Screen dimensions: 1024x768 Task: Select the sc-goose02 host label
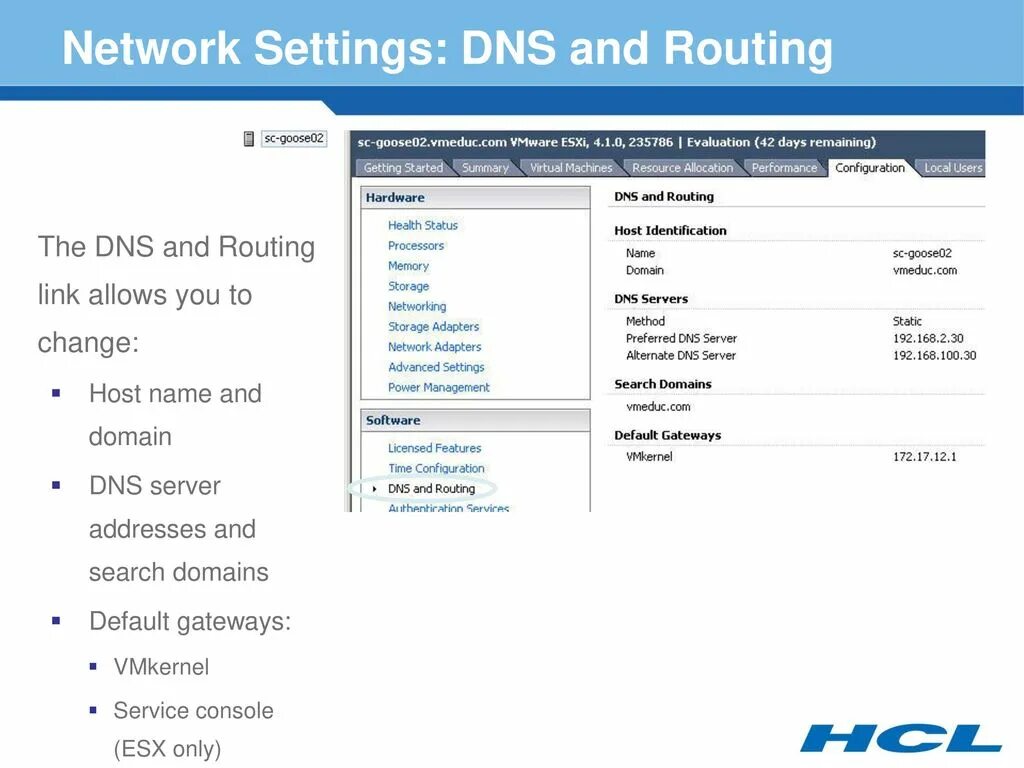click(x=294, y=138)
